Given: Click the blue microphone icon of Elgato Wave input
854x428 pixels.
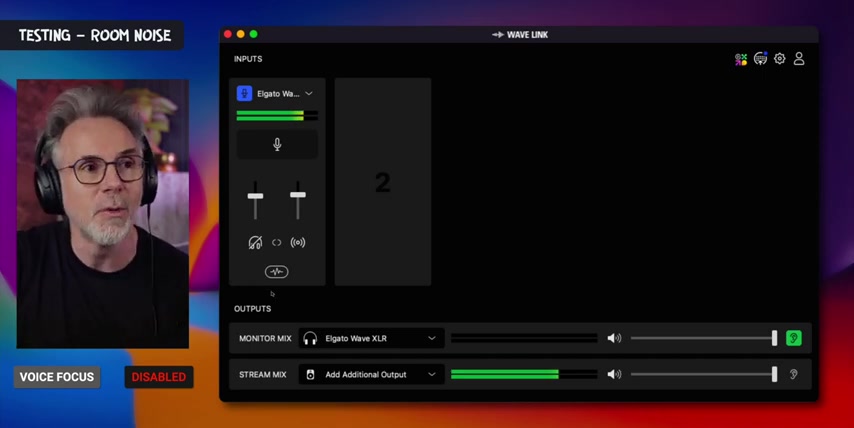Looking at the screenshot, I should [x=244, y=94].
